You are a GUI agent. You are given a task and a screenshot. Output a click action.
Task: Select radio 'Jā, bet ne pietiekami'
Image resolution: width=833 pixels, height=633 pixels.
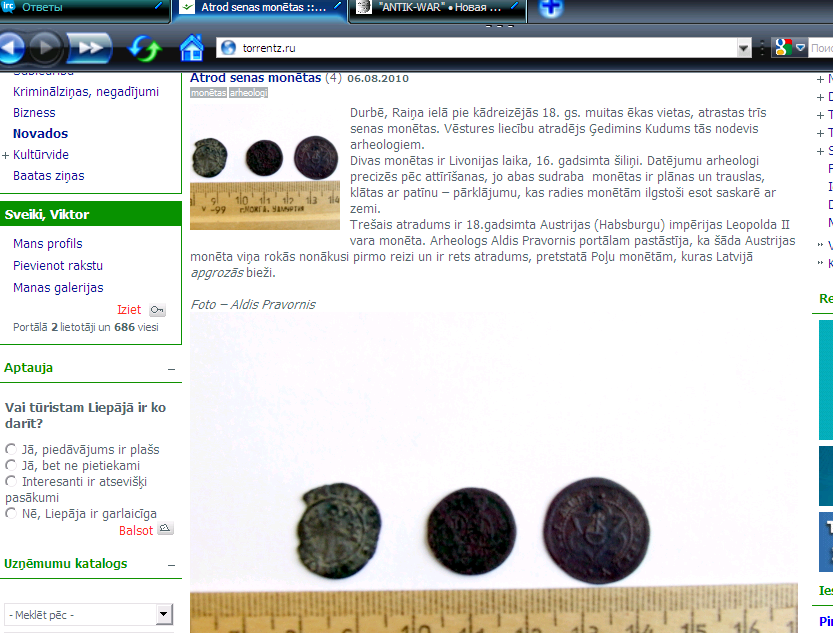pos(11,465)
